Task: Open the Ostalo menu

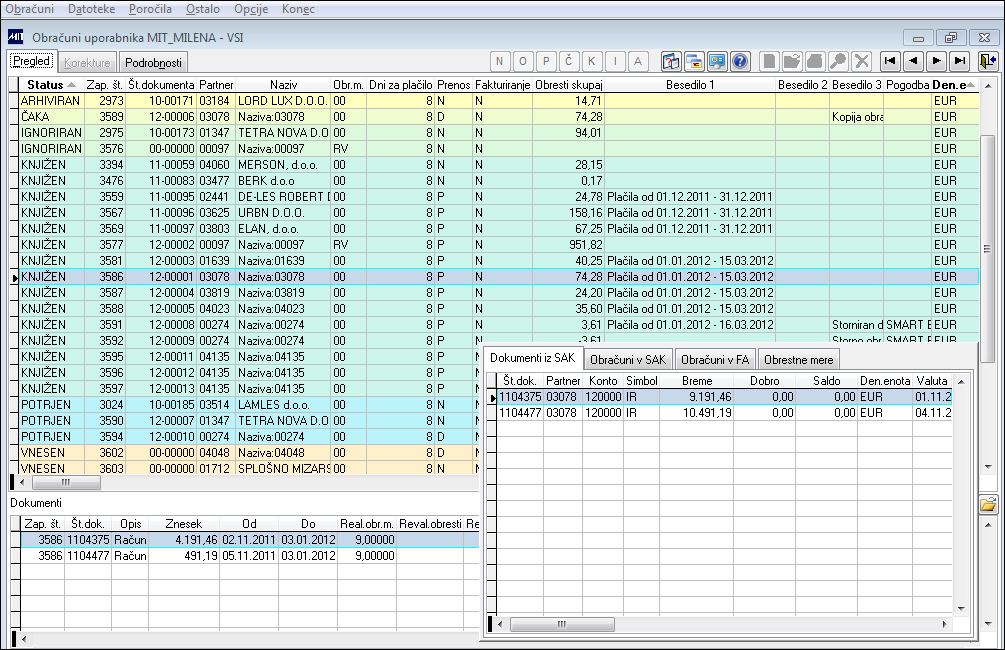Action: (x=203, y=9)
